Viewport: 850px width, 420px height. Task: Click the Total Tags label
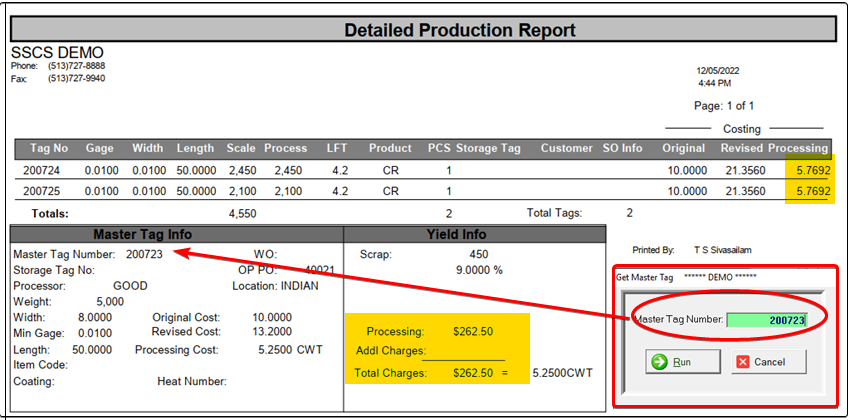coord(554,213)
